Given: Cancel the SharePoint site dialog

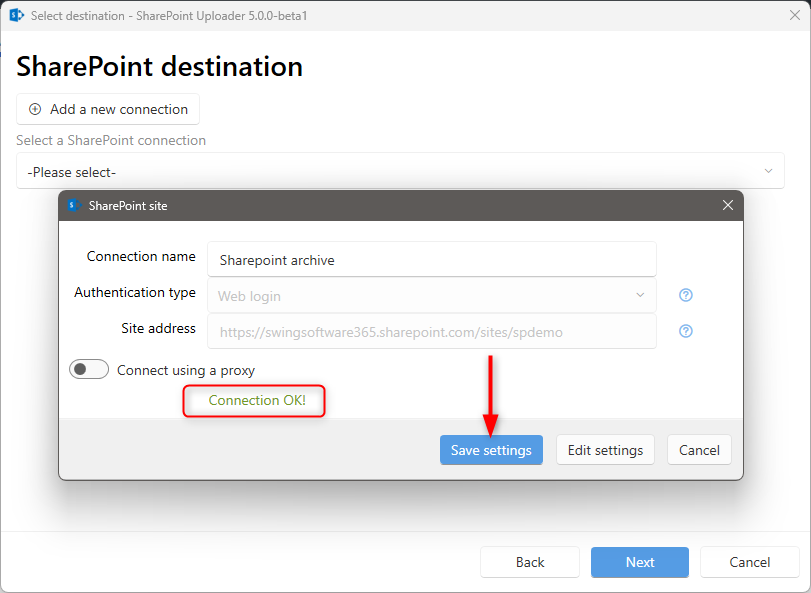Looking at the screenshot, I should point(699,450).
